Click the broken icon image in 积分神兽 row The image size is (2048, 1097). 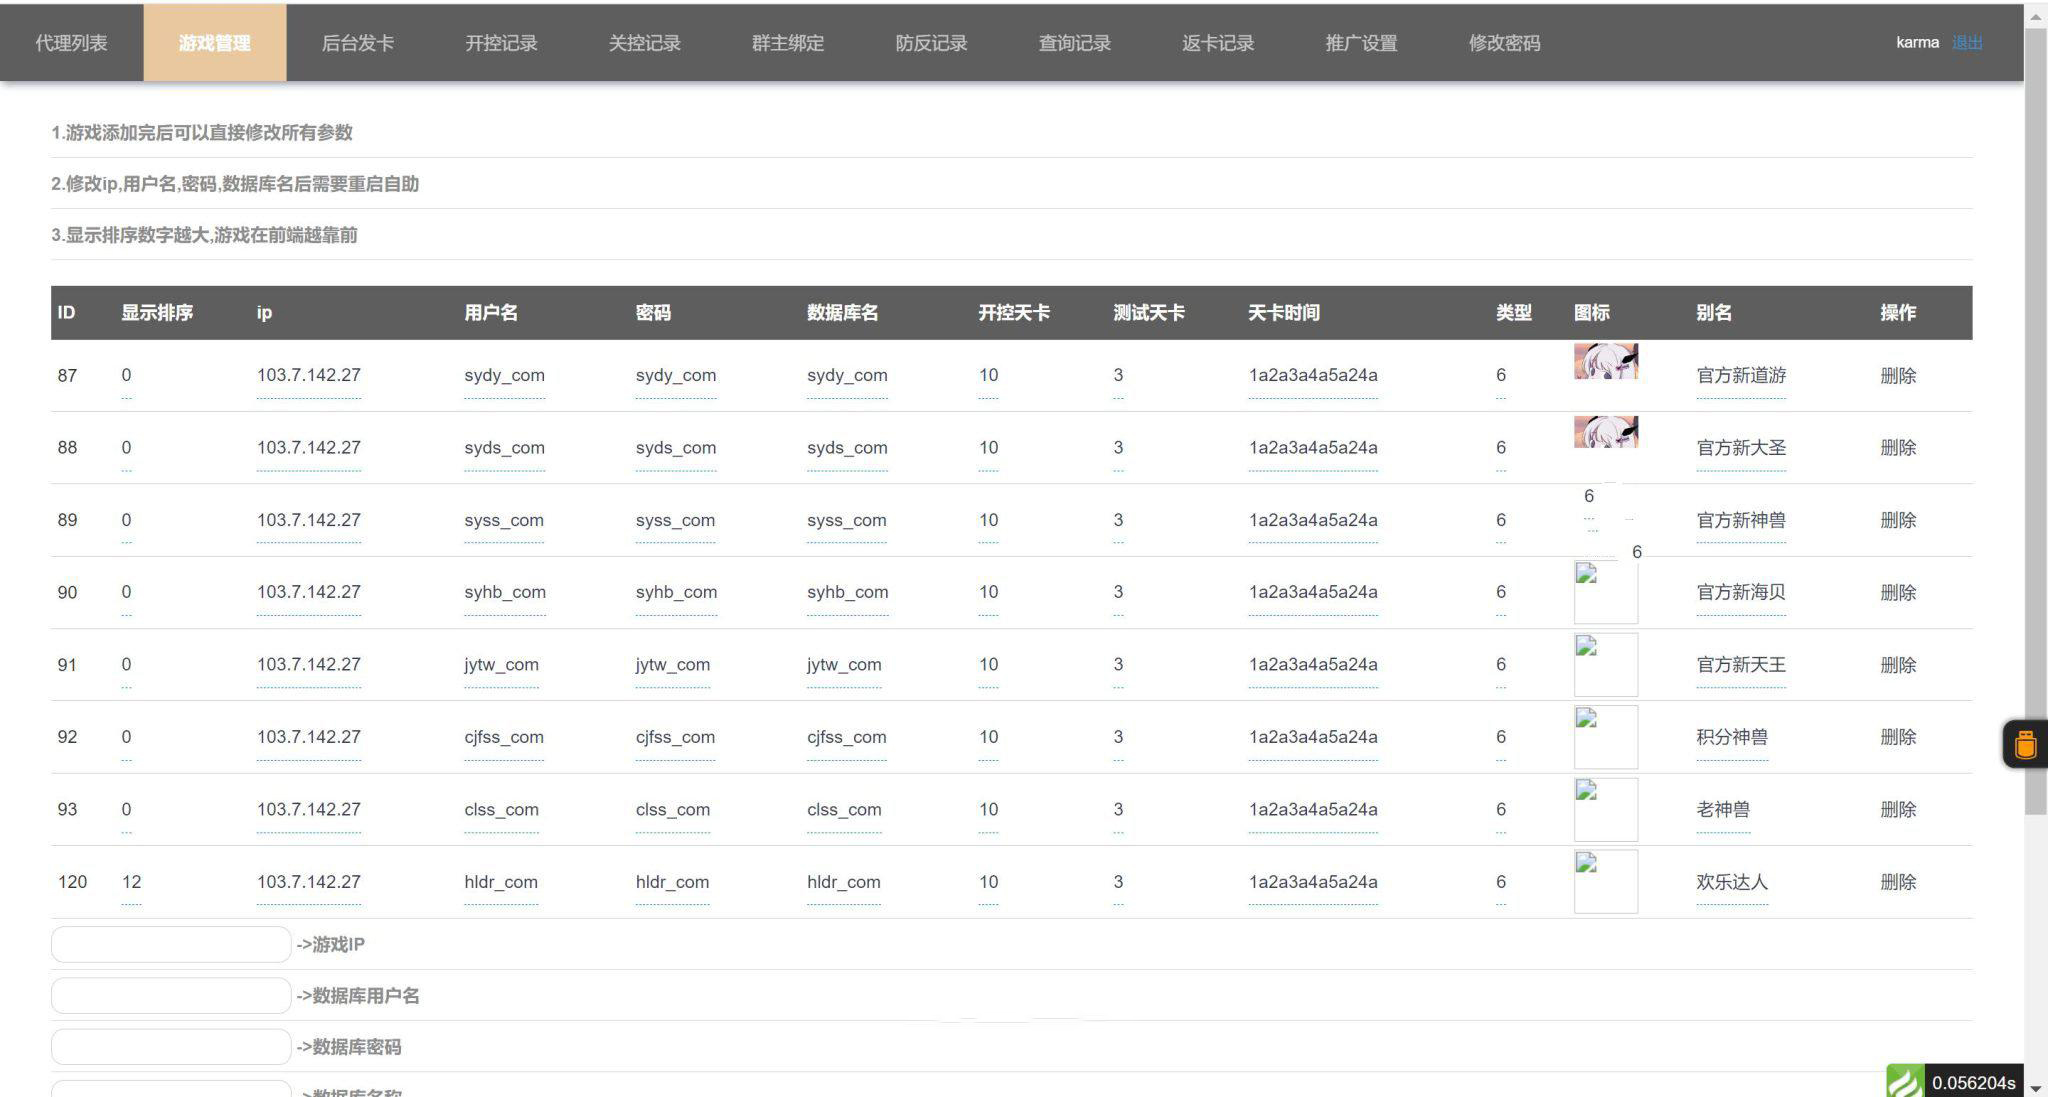1605,736
